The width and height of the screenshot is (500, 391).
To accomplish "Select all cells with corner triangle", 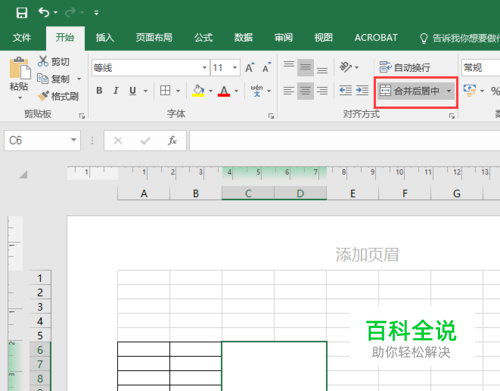I will [23, 174].
